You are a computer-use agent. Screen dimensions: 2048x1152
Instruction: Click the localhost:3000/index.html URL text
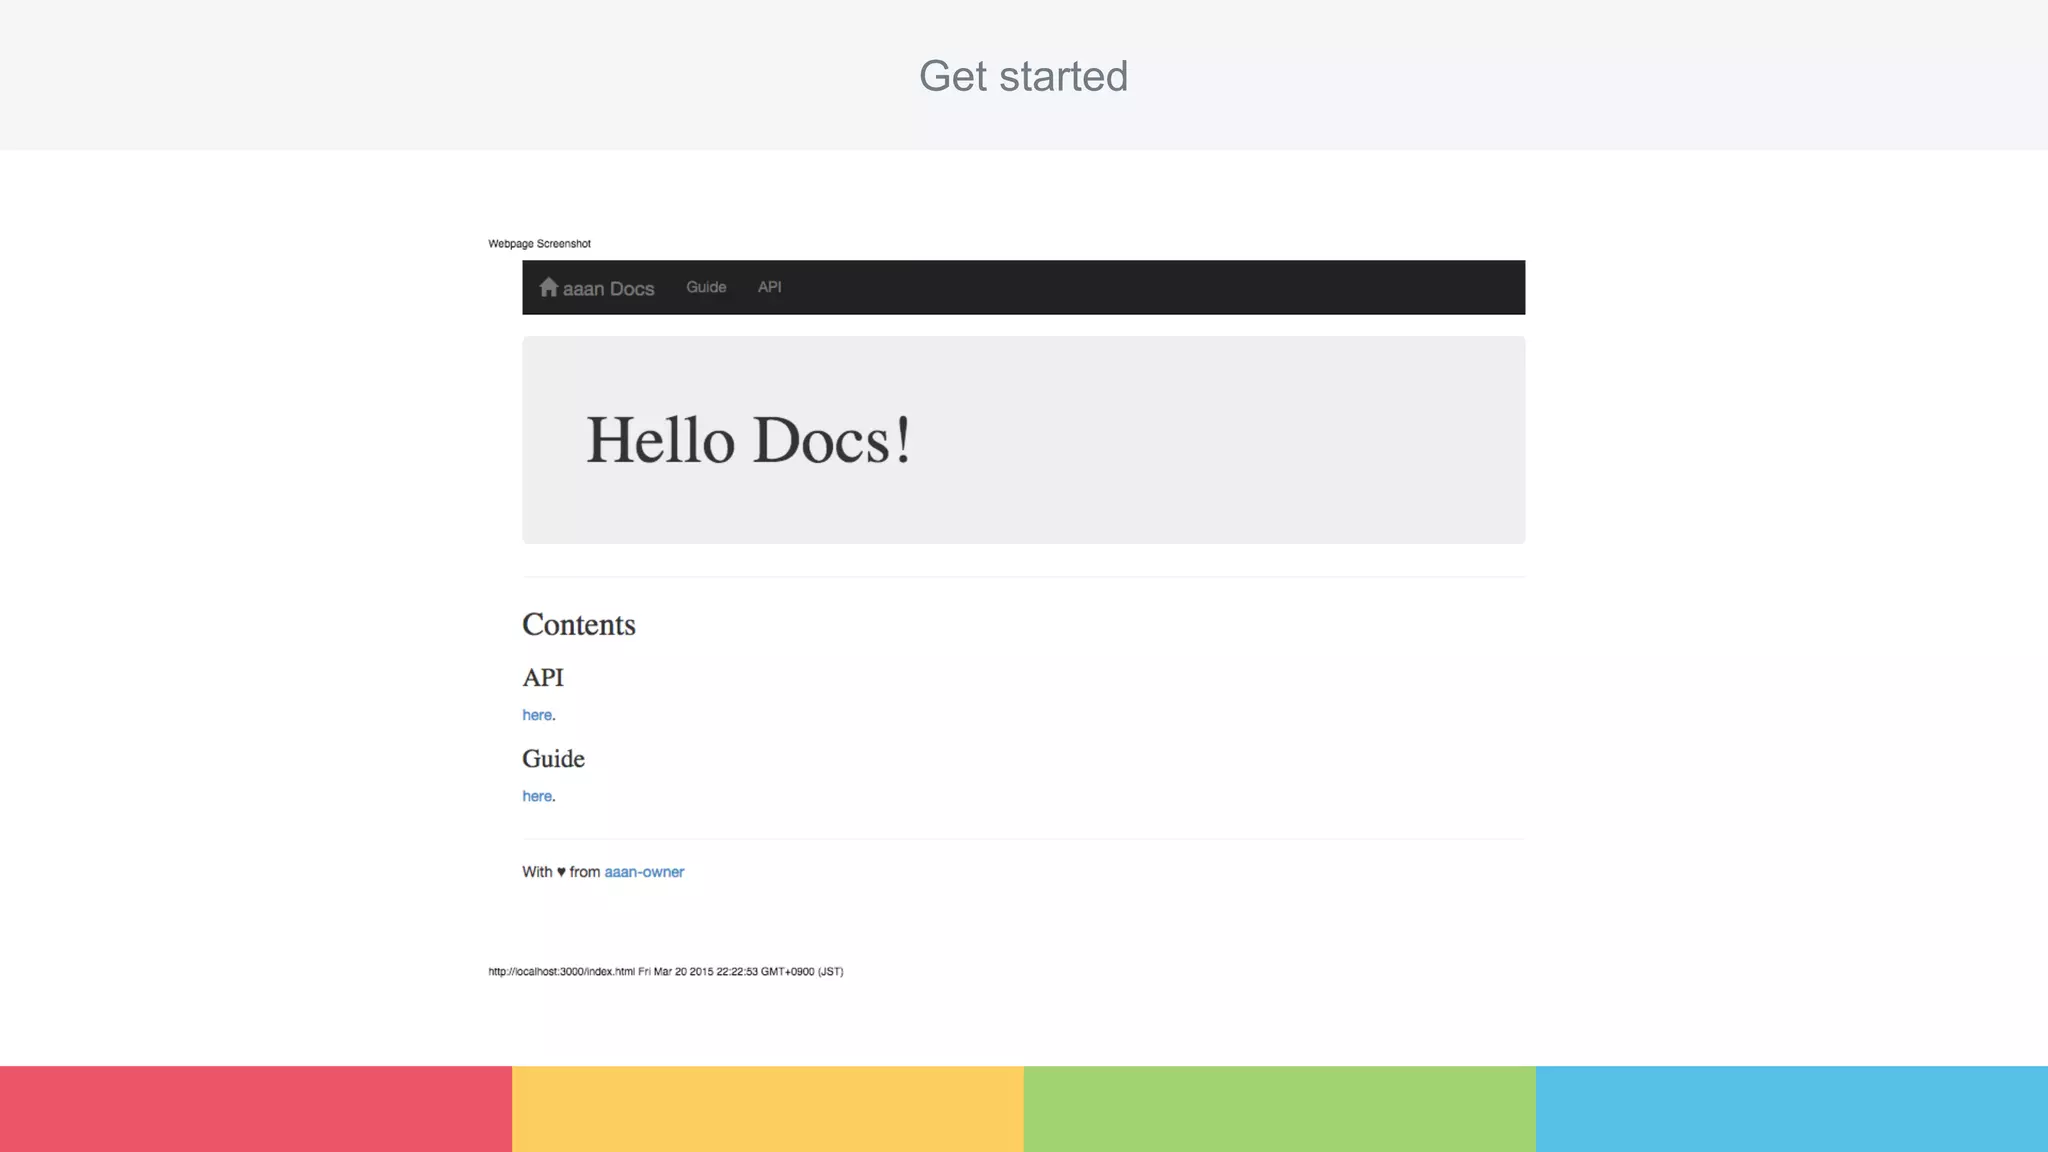pyautogui.click(x=561, y=972)
